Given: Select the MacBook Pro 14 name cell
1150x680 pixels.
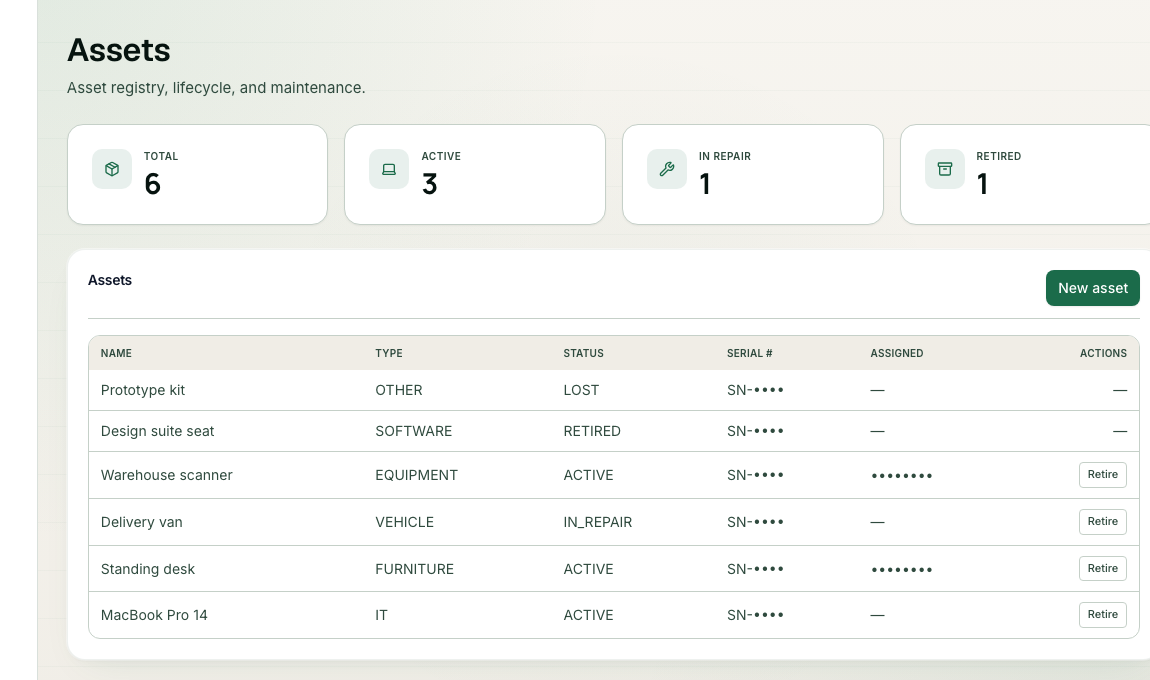Looking at the screenshot, I should [154, 615].
